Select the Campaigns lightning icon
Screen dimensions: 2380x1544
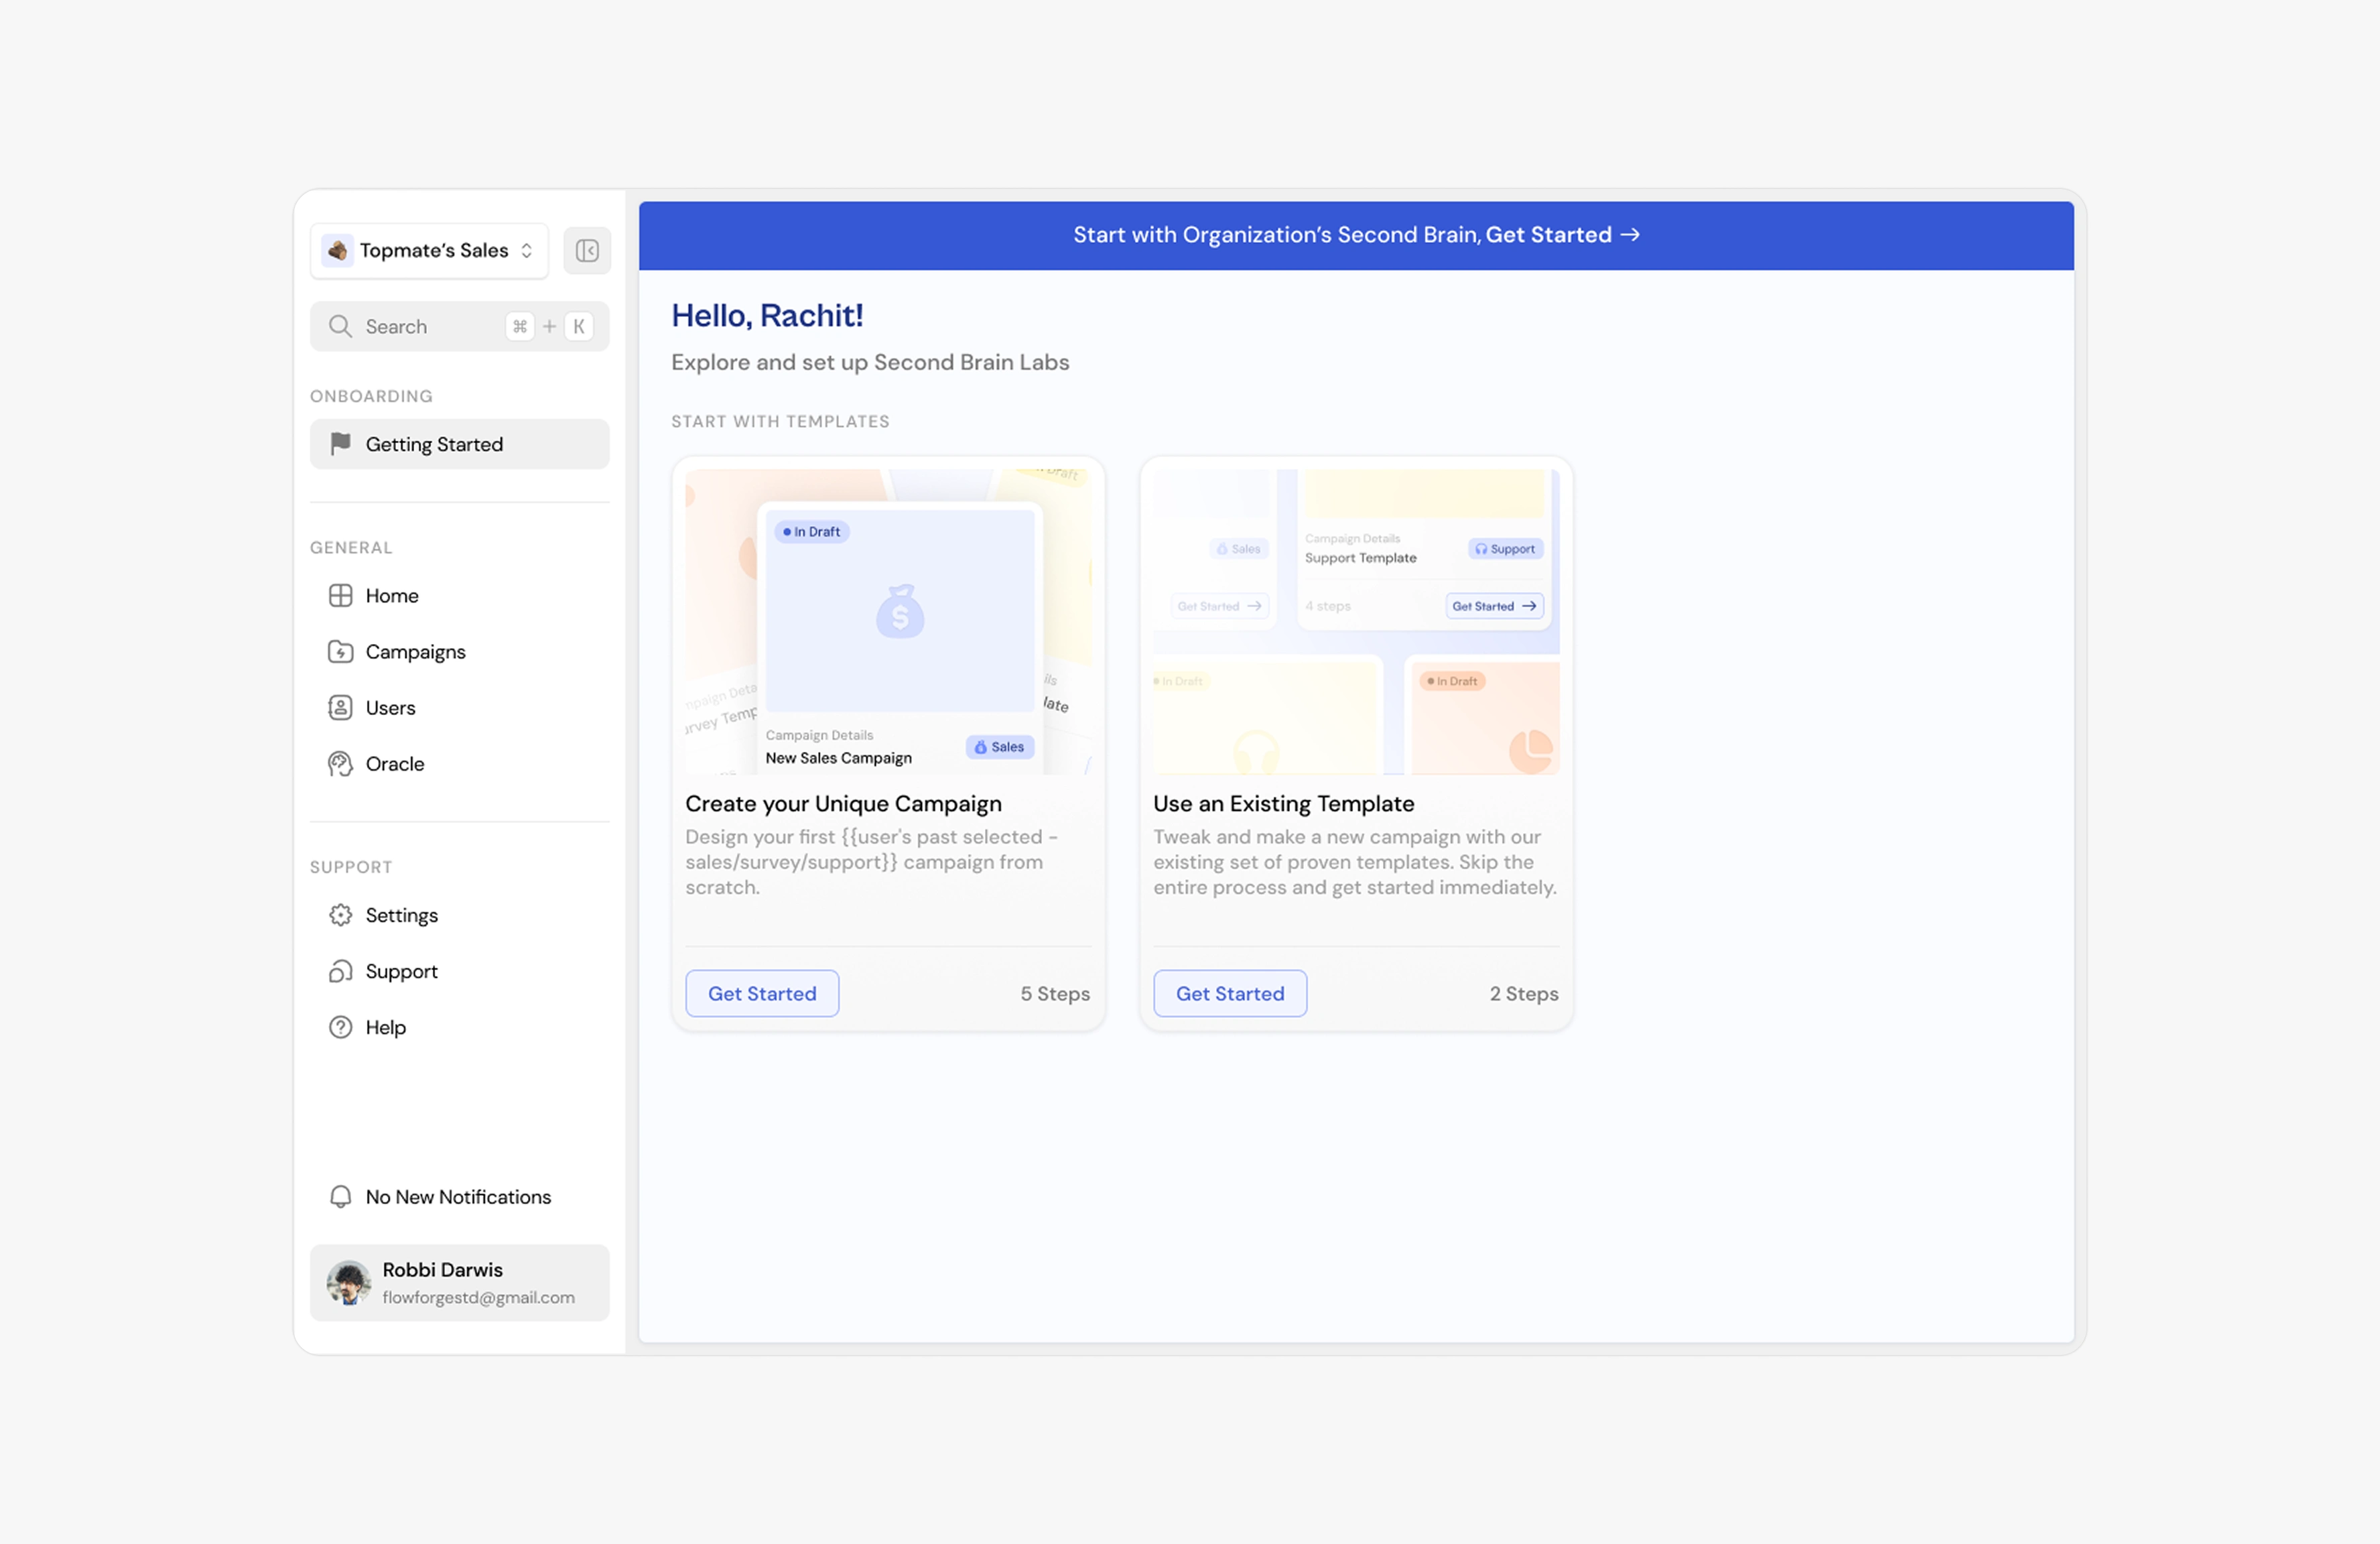point(340,651)
